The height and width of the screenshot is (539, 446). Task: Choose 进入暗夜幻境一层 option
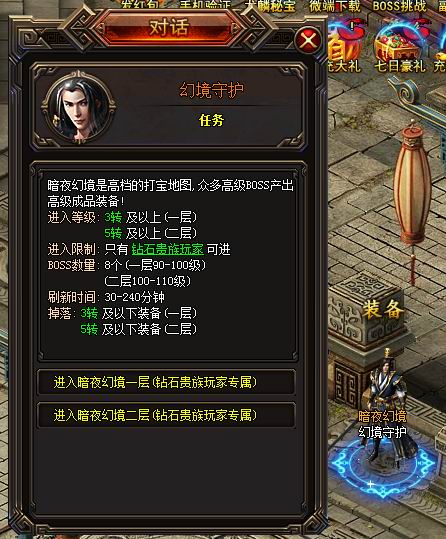point(166,382)
